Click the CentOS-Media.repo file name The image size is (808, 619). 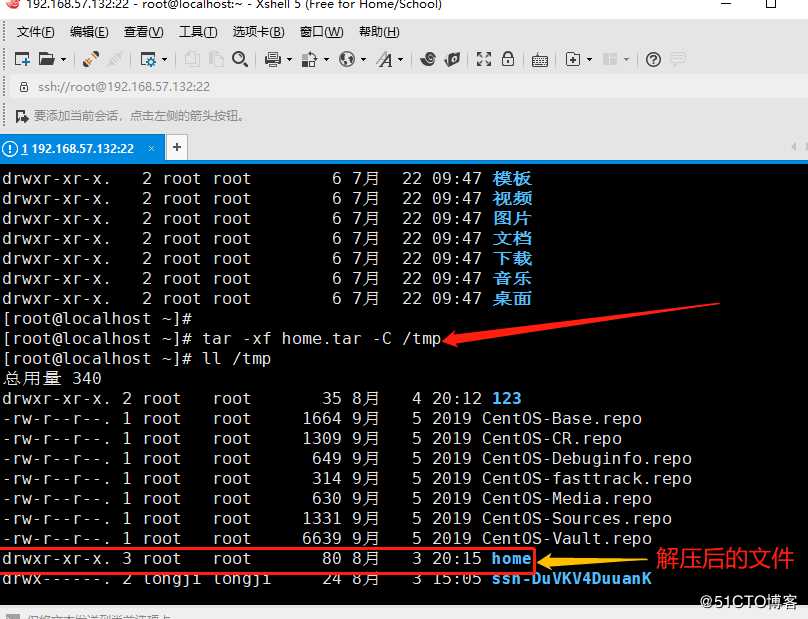567,499
